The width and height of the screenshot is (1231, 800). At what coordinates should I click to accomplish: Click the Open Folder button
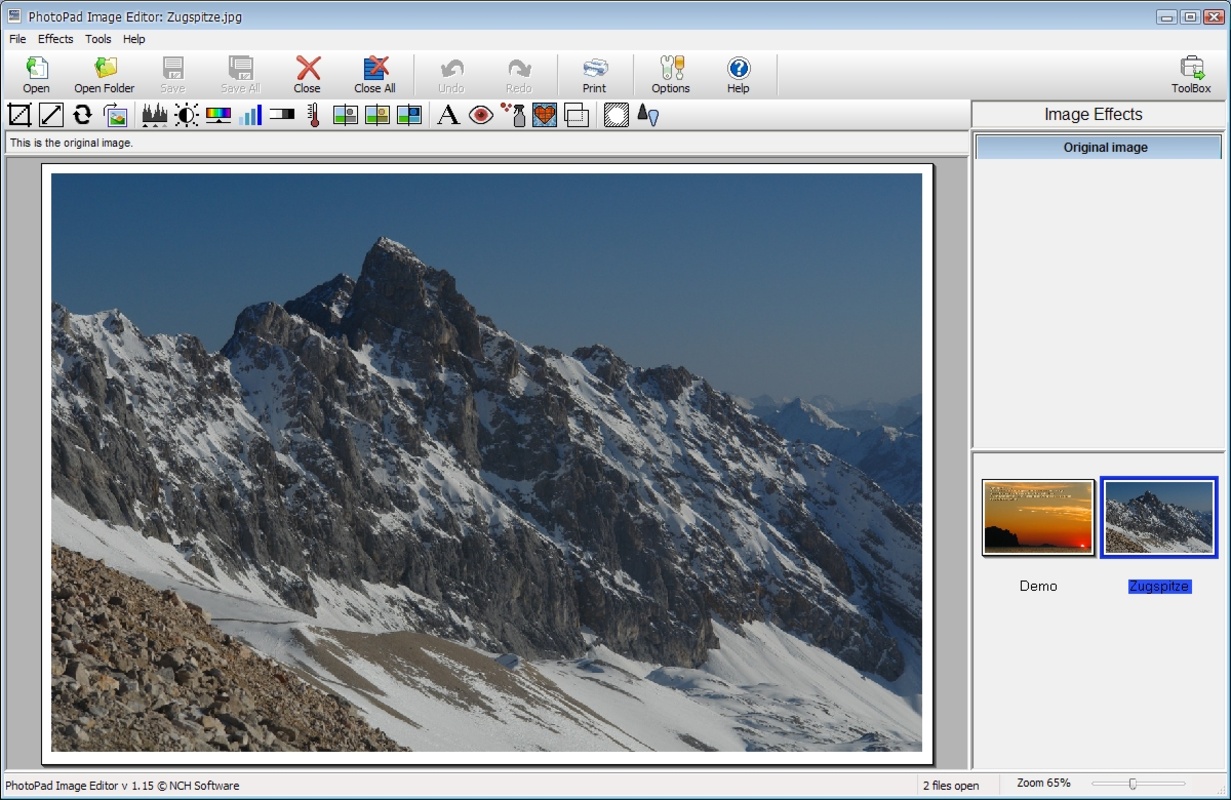point(104,75)
